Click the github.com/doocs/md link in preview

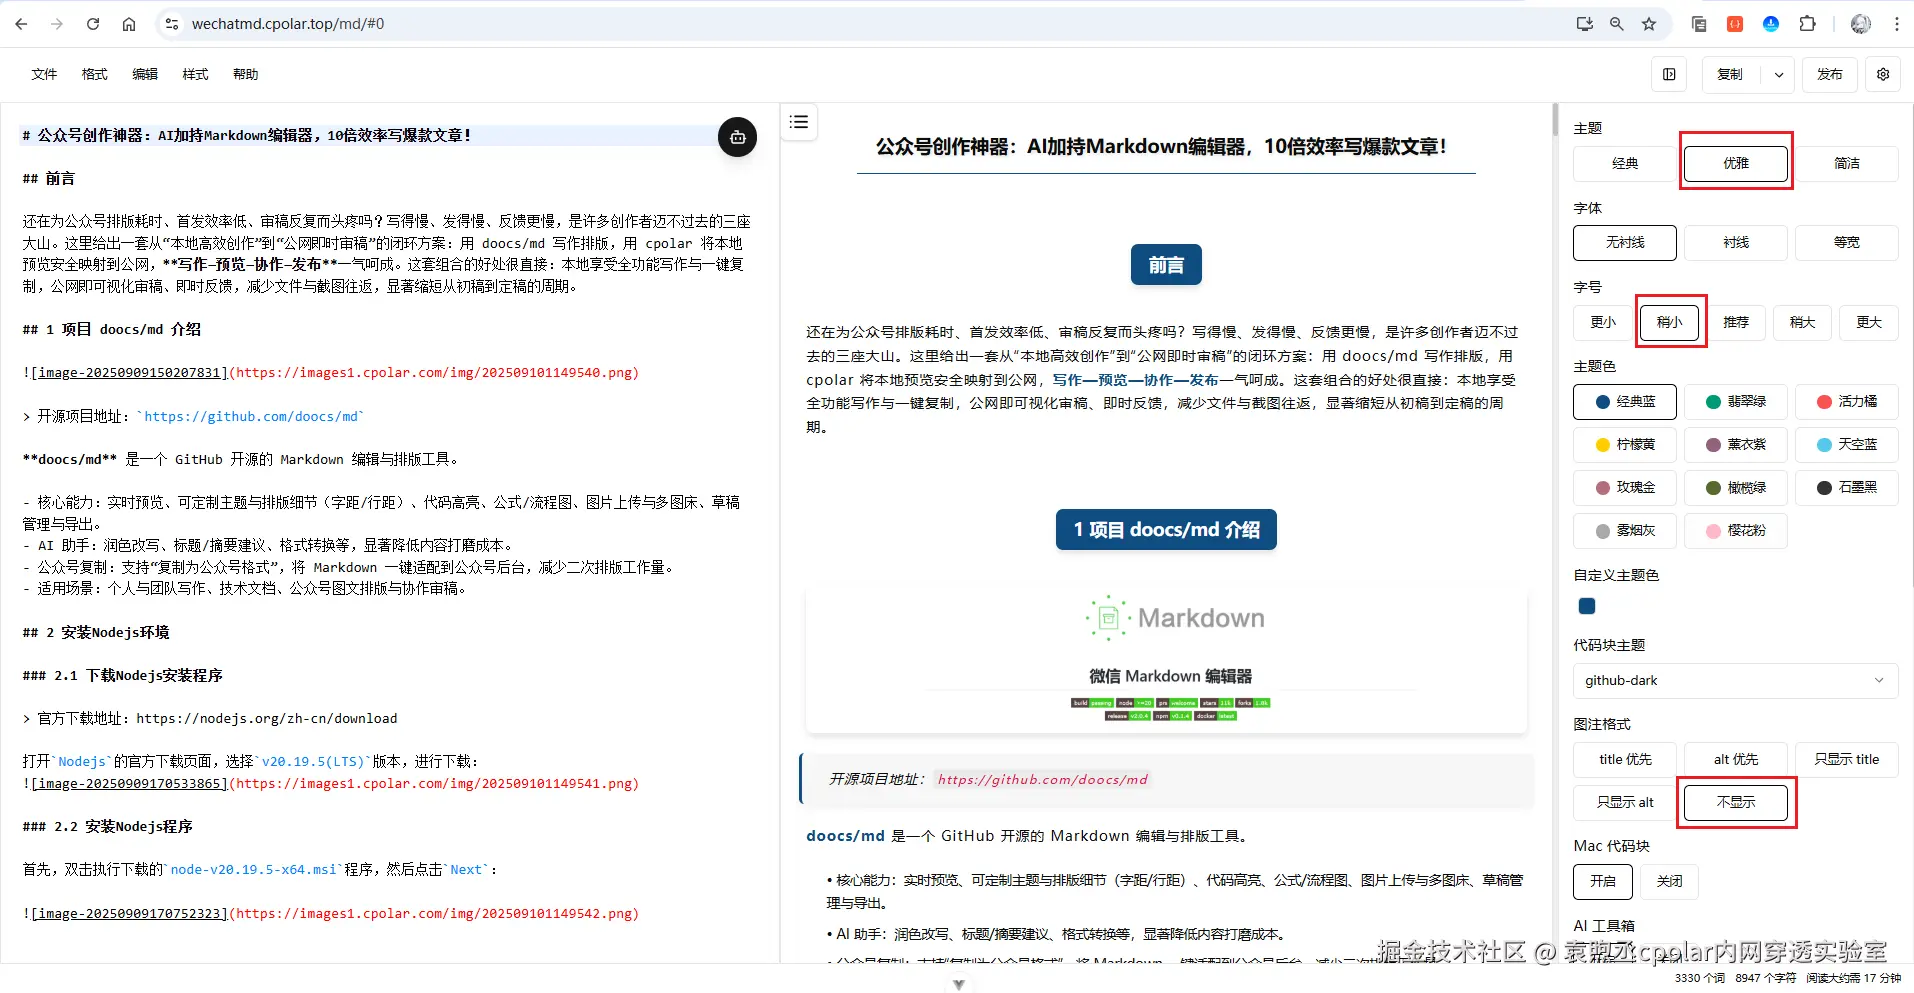[1042, 780]
